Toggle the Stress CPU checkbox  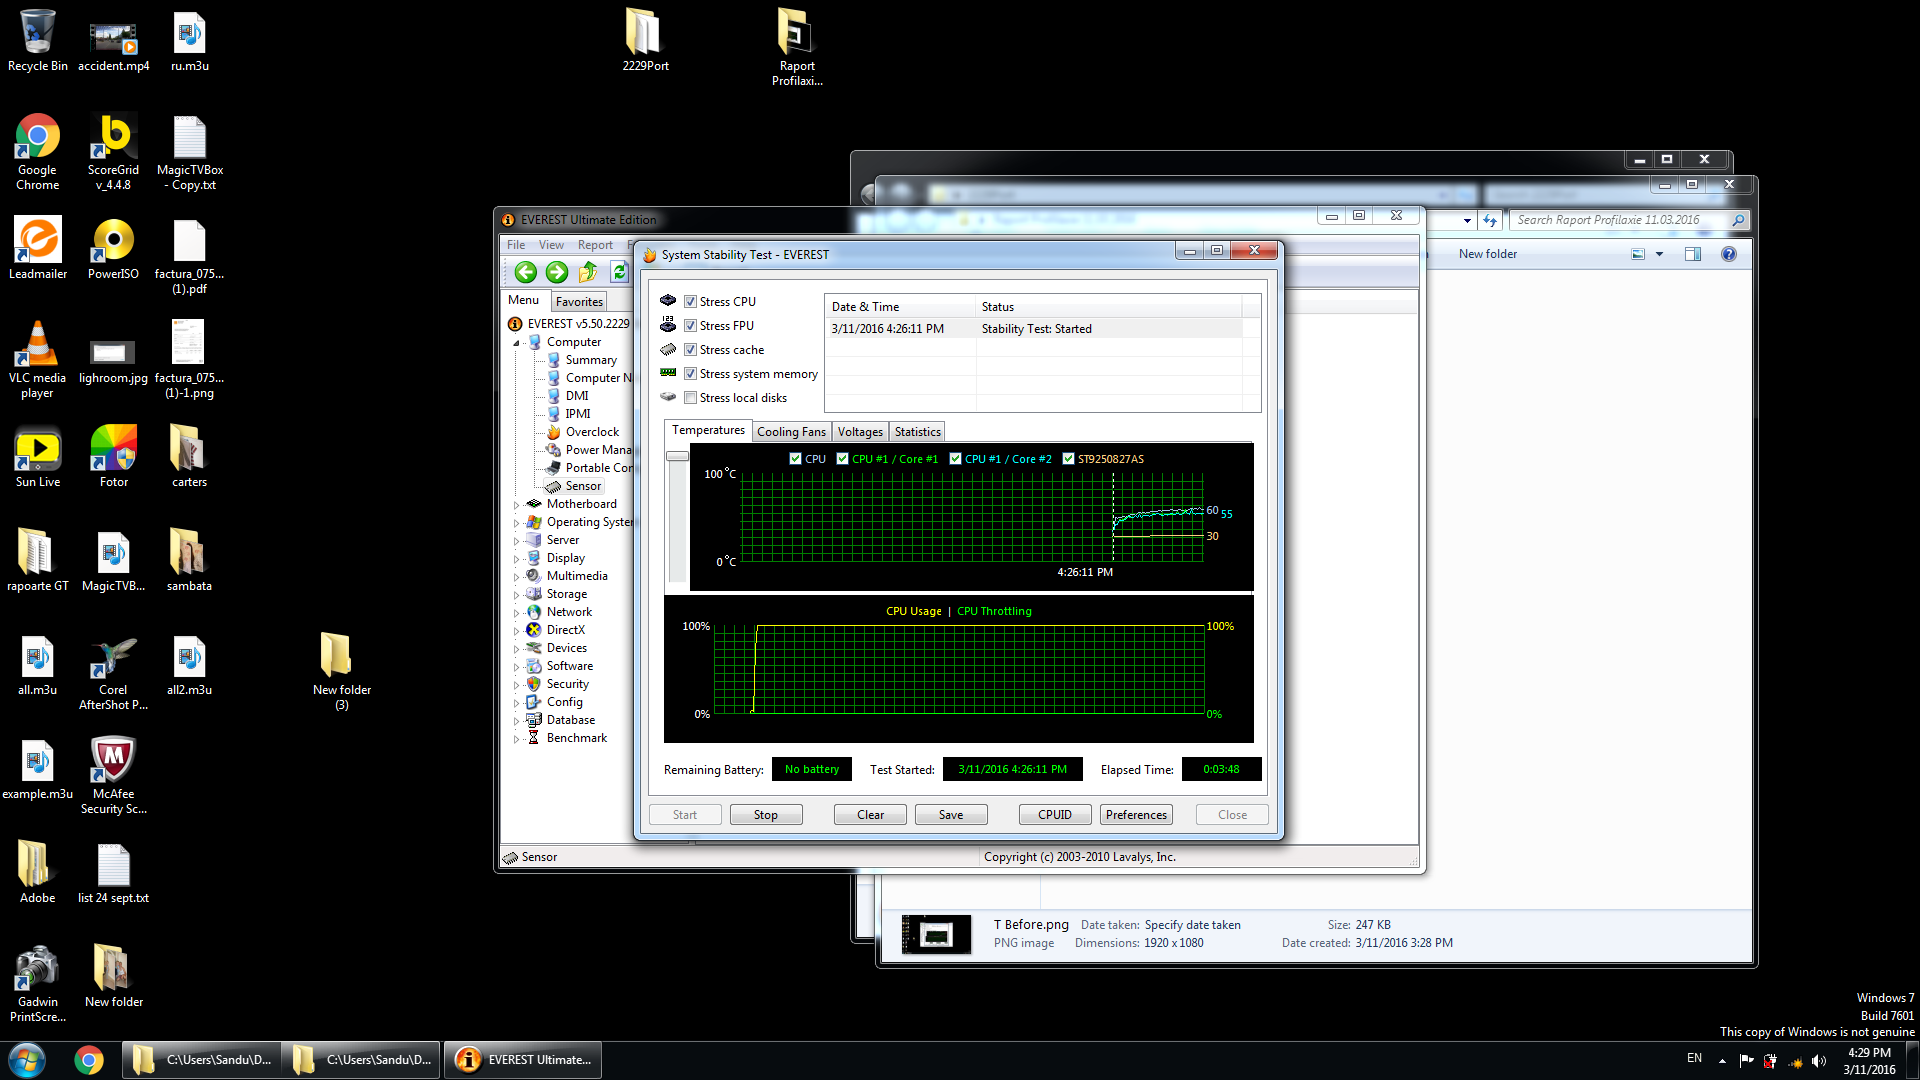coord(690,301)
